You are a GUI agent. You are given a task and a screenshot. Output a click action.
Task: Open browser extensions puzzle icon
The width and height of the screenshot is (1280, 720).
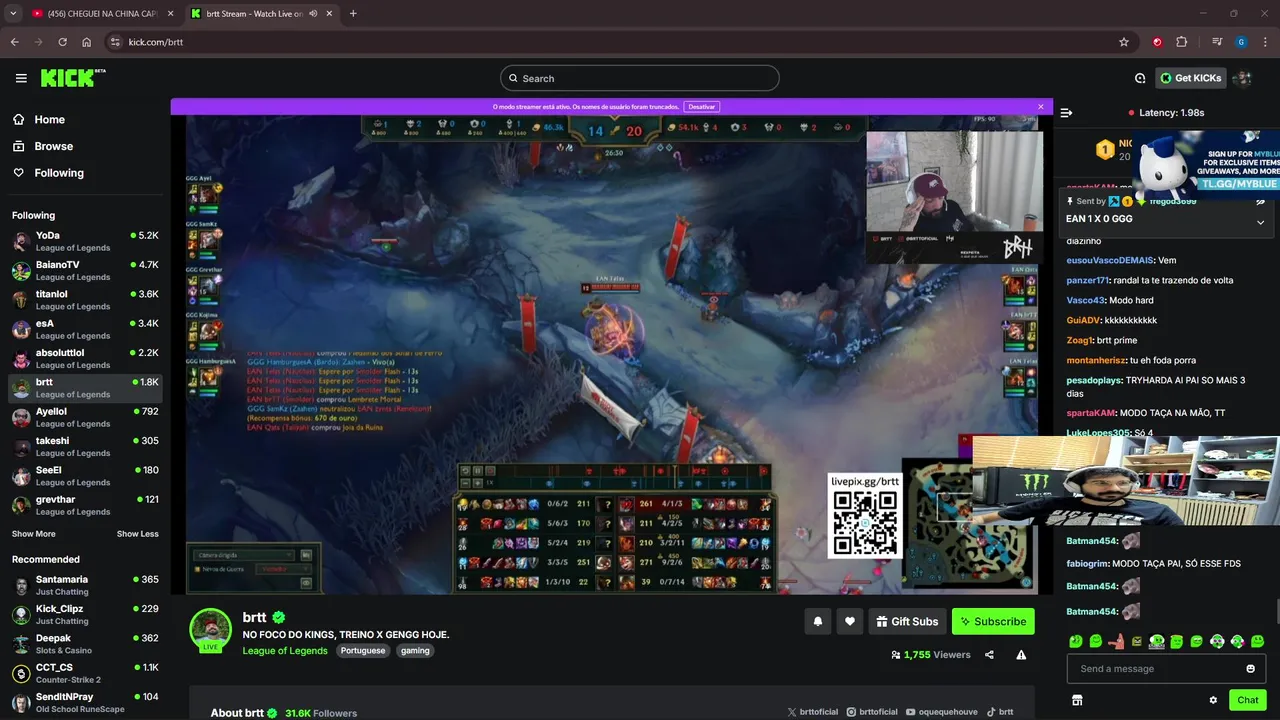pos(1182,42)
